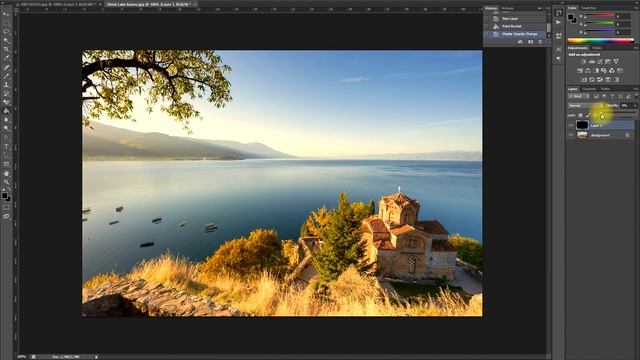The height and width of the screenshot is (360, 640).
Task: Switch to the Actions tab
Action: (508, 8)
